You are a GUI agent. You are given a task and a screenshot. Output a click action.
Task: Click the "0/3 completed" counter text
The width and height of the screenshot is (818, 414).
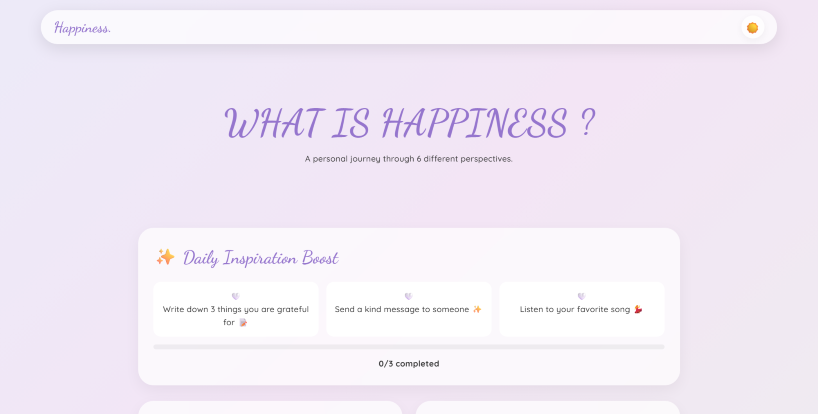click(x=408, y=363)
